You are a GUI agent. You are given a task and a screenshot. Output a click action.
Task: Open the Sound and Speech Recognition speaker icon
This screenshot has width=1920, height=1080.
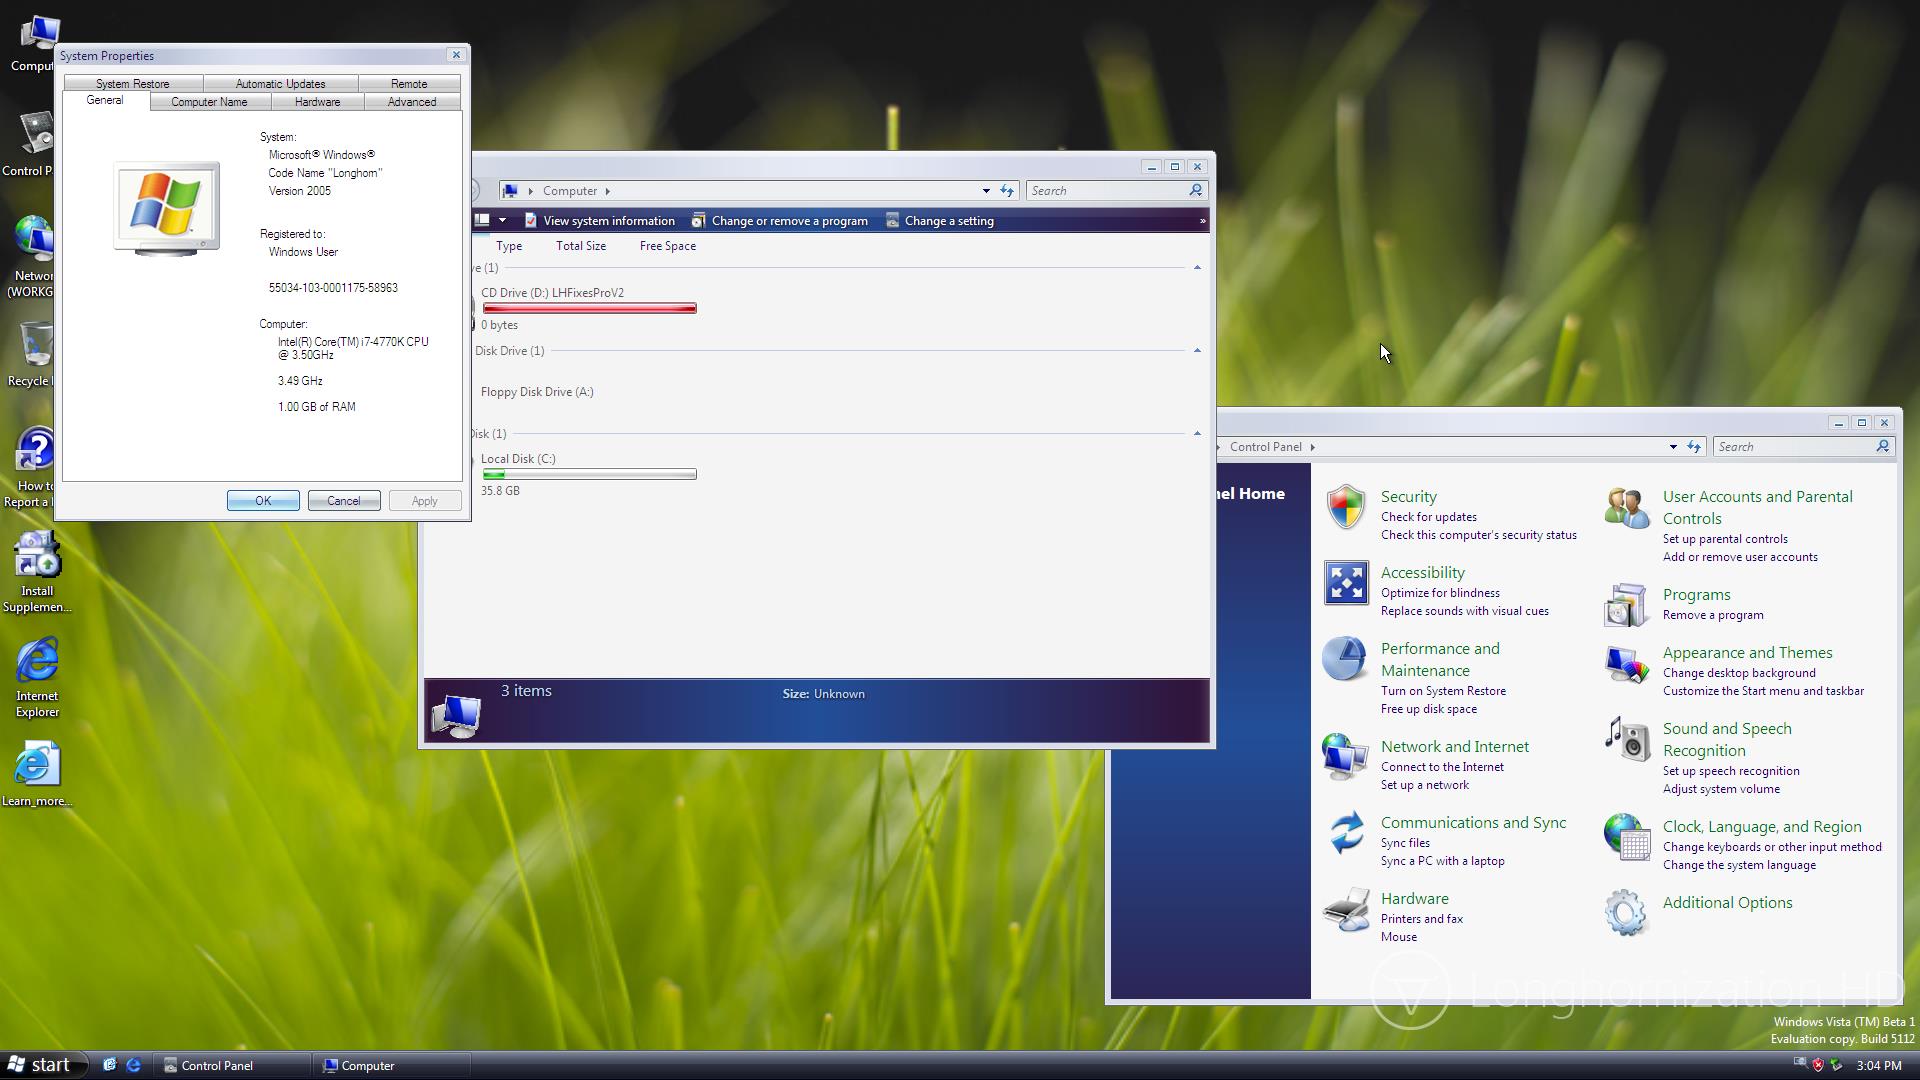click(x=1627, y=740)
